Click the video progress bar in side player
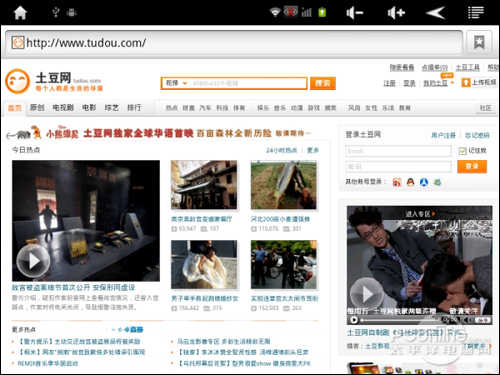The width and height of the screenshot is (500, 375). pyautogui.click(x=401, y=320)
